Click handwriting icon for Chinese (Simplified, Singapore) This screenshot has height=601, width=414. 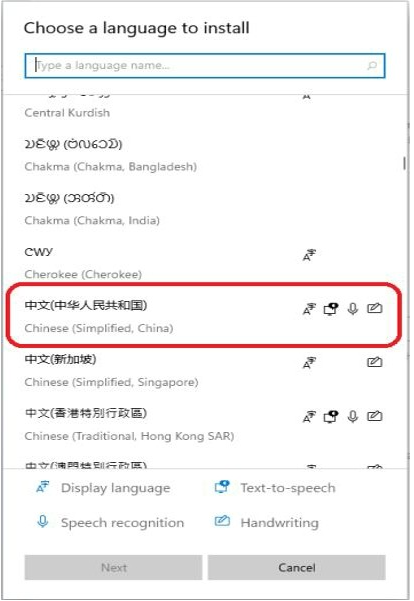(375, 362)
